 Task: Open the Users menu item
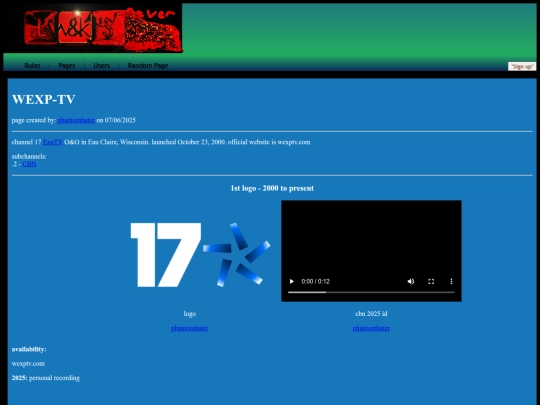pos(102,65)
